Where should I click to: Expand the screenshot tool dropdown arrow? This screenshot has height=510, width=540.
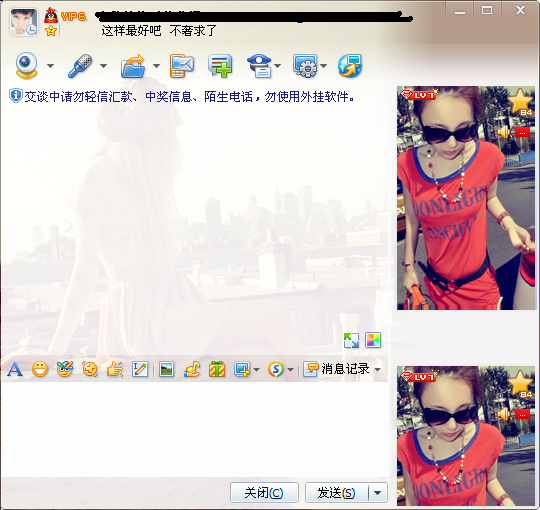(256, 370)
